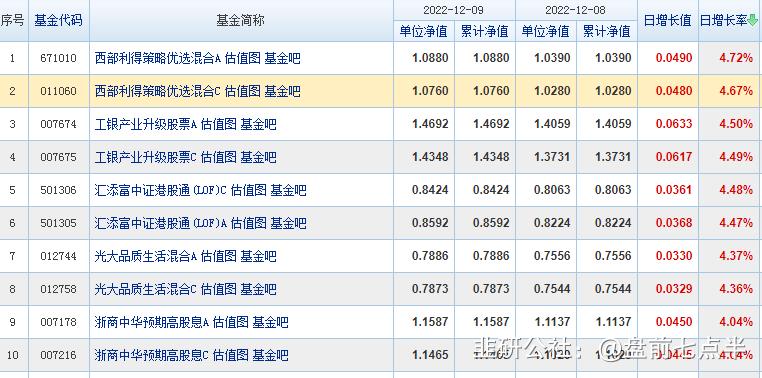Image resolution: width=762 pixels, height=378 pixels.
Task: Click daily growth value 0.0361
Action: pos(674,190)
